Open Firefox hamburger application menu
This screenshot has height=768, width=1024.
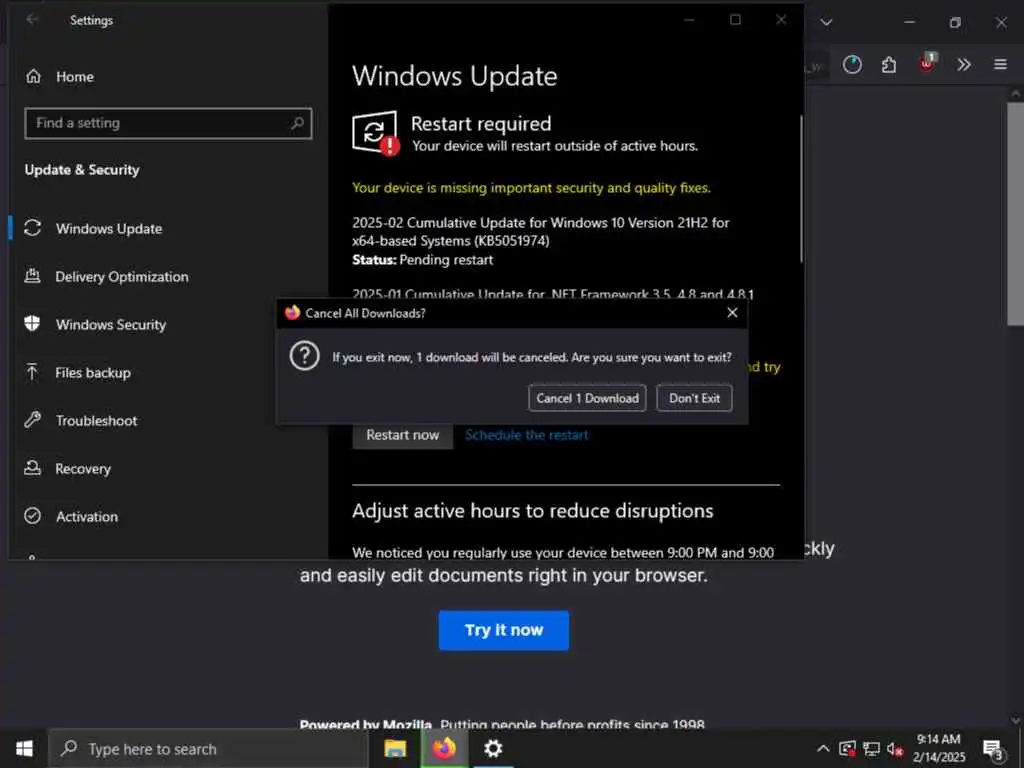pyautogui.click(x=1000, y=64)
